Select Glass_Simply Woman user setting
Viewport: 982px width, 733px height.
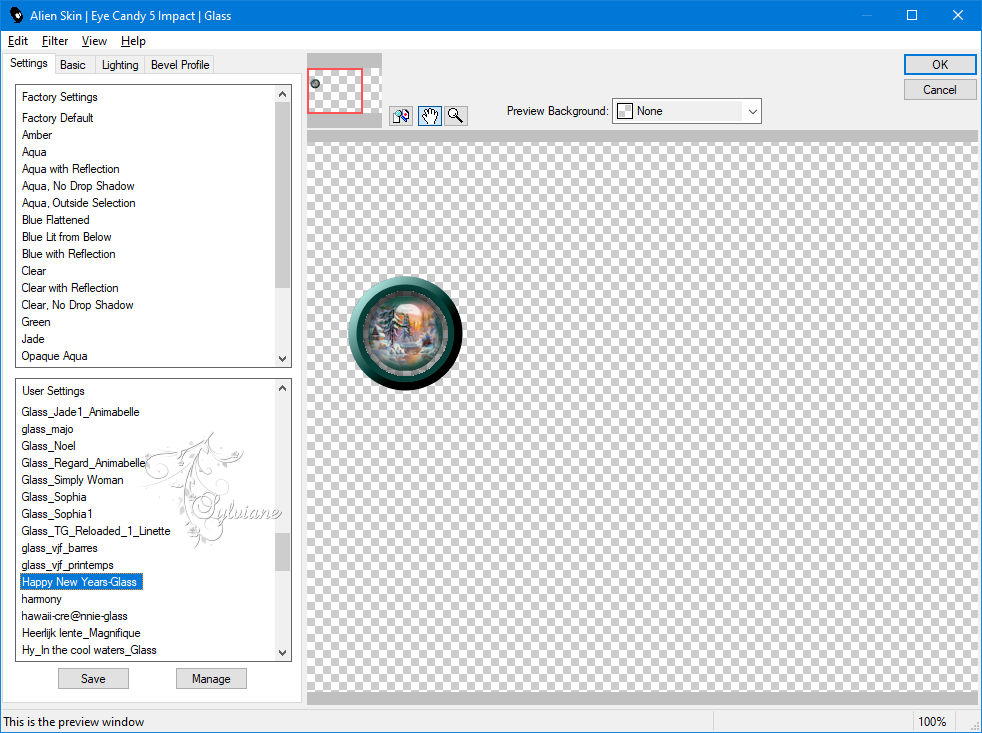pyautogui.click(x=72, y=479)
